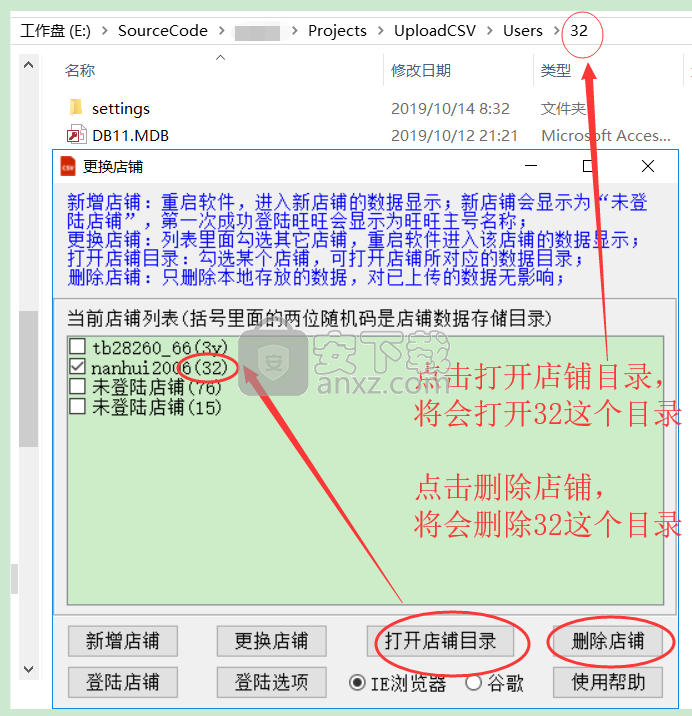This screenshot has width=692, height=716.
Task: Navigate to Projects in breadcrumb path
Action: point(337,31)
